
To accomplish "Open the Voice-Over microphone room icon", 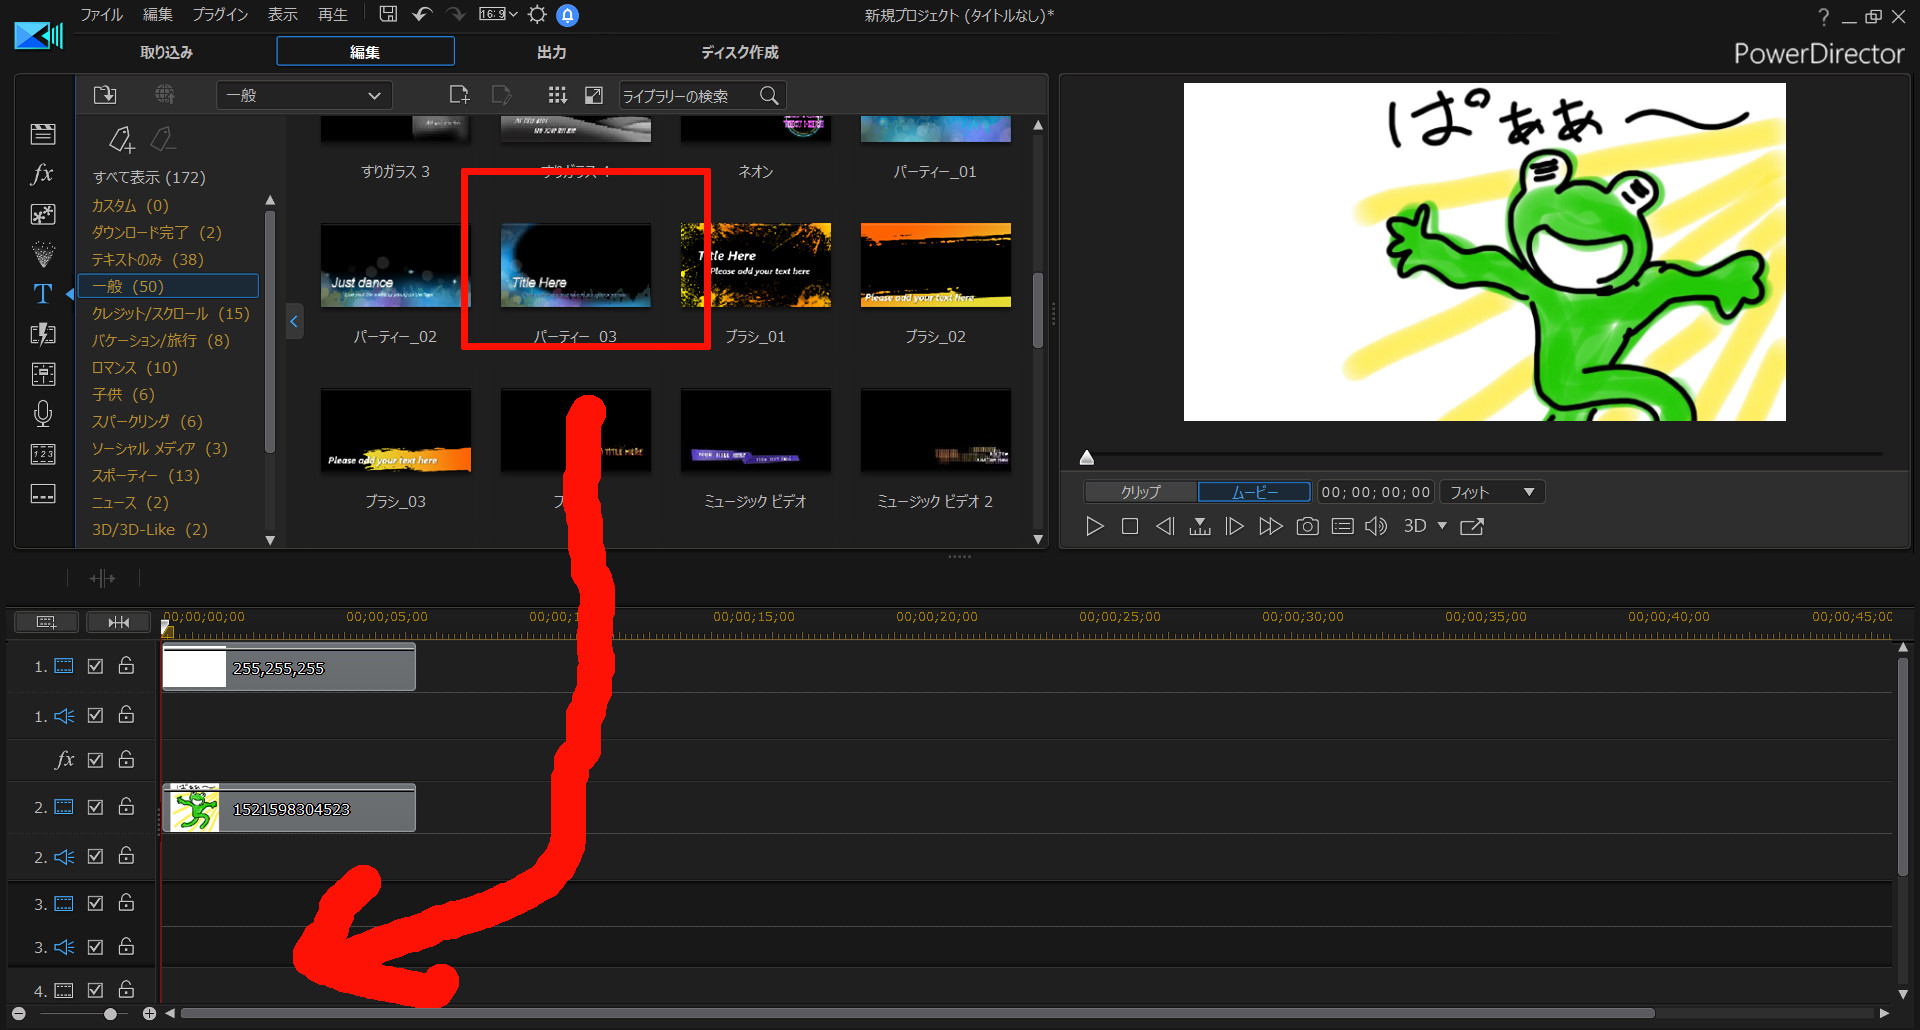I will pyautogui.click(x=43, y=414).
